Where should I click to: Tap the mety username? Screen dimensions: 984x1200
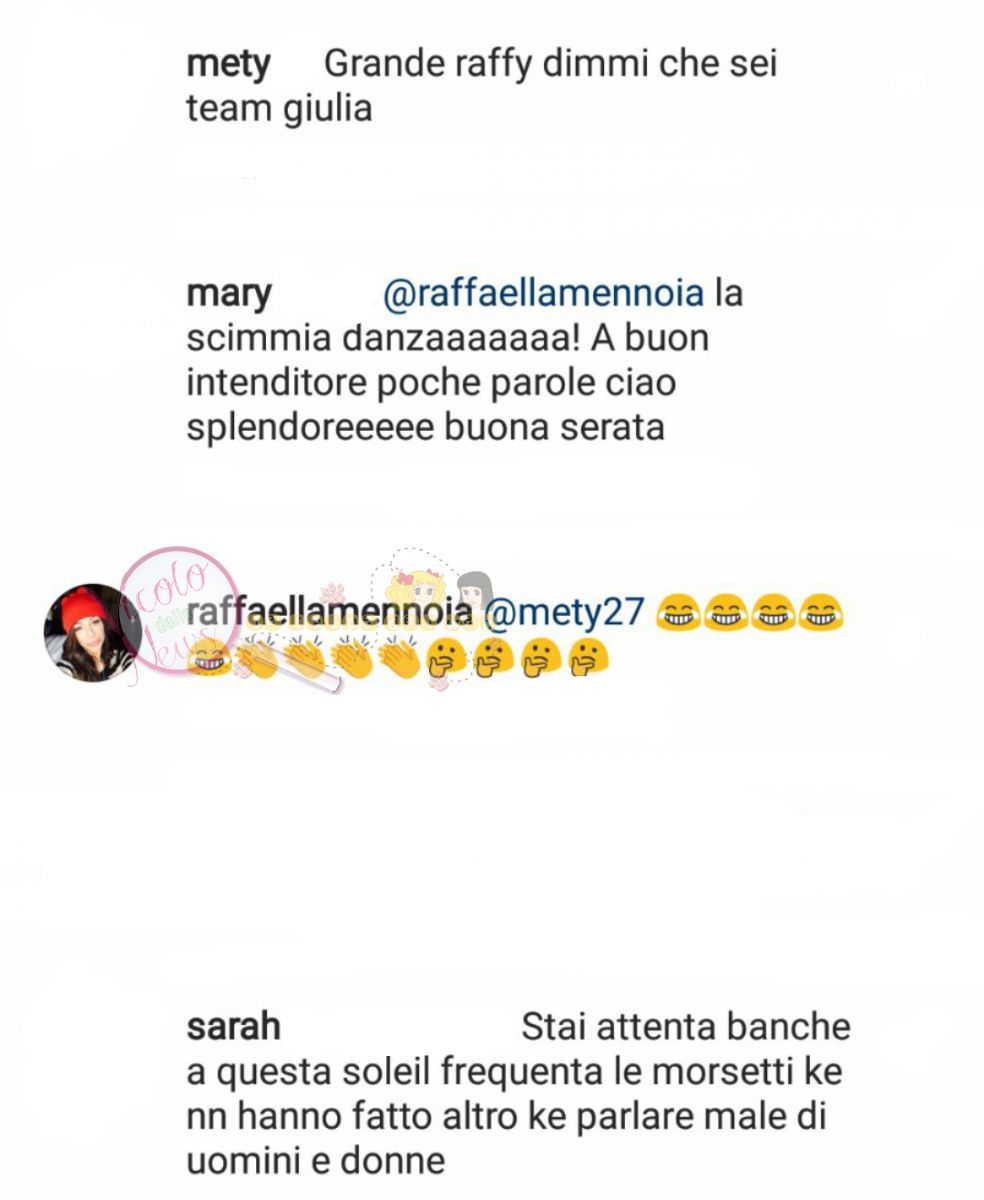click(228, 66)
